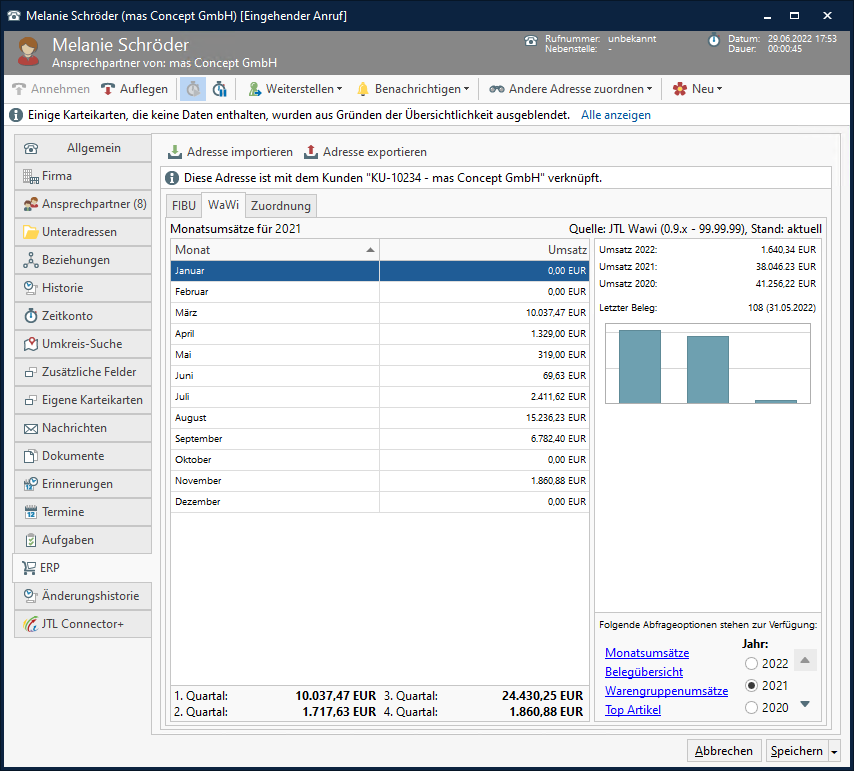The image size is (854, 771).
Task: Open the JTL Connector+ card
Action: pyautogui.click(x=82, y=624)
